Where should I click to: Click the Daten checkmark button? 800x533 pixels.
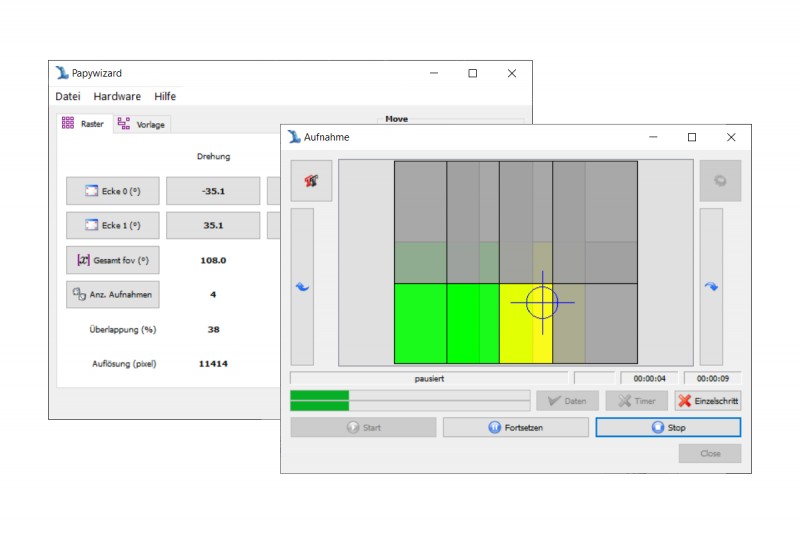pyautogui.click(x=567, y=401)
